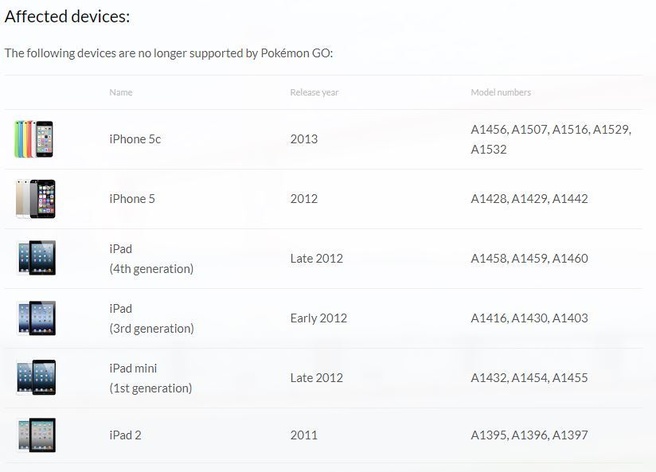656x472 pixels.
Task: Click the Early 2012 release year cell
Action: [x=318, y=318]
